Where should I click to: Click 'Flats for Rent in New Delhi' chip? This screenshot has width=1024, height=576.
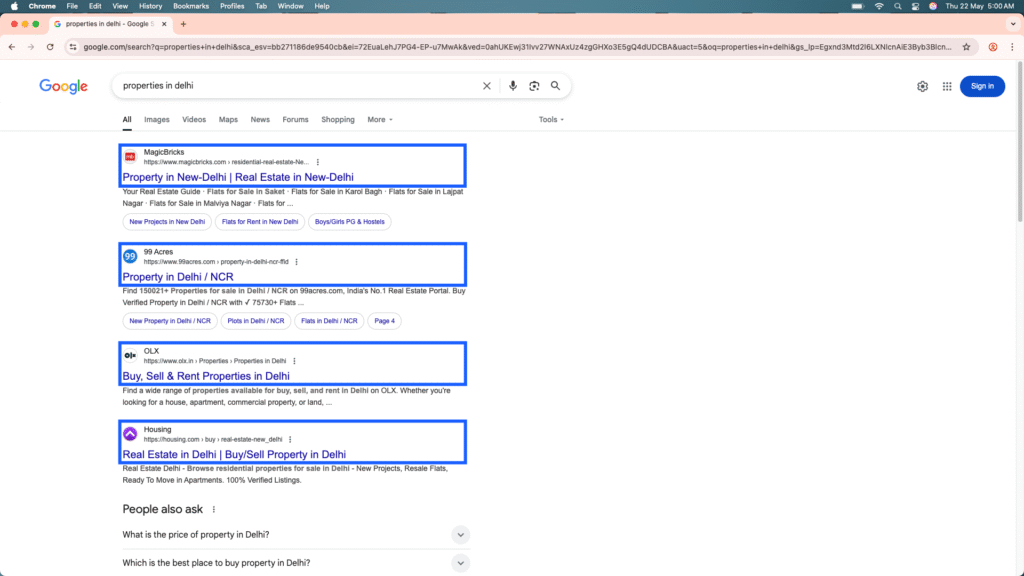(260, 222)
